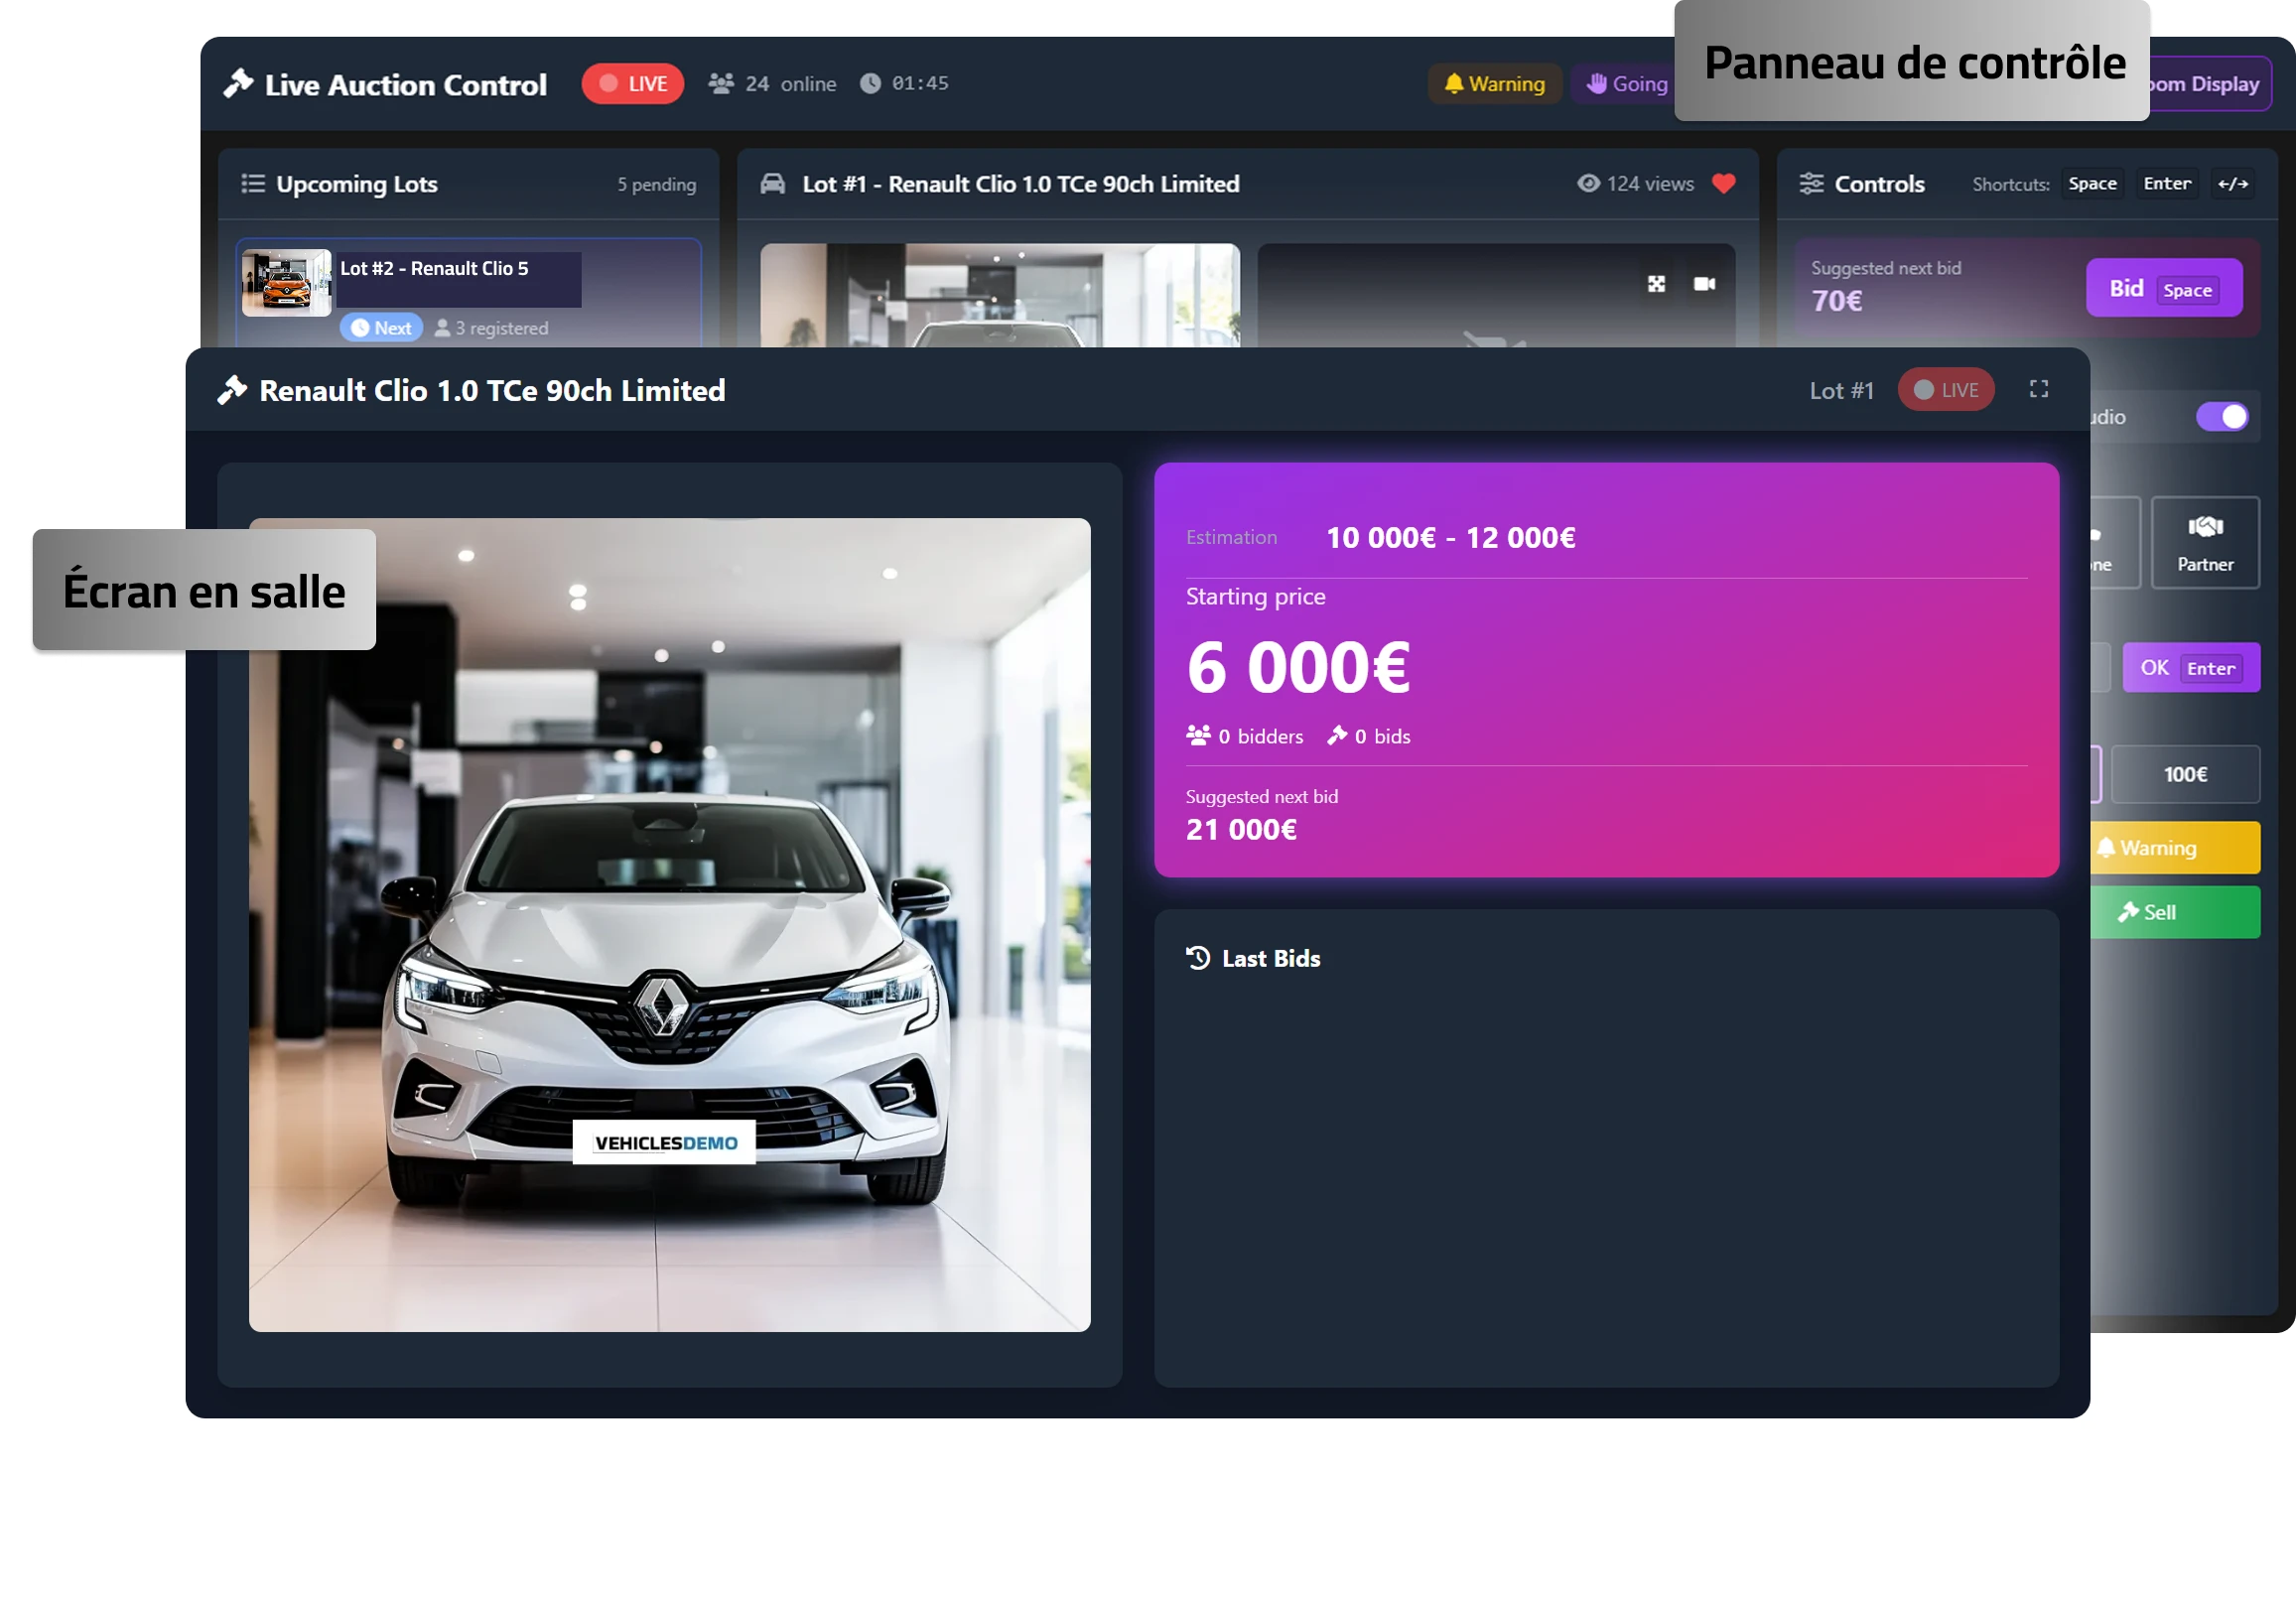The height and width of the screenshot is (1608, 2296).
Task: Click the clock icon beside 01:45
Action: [870, 84]
